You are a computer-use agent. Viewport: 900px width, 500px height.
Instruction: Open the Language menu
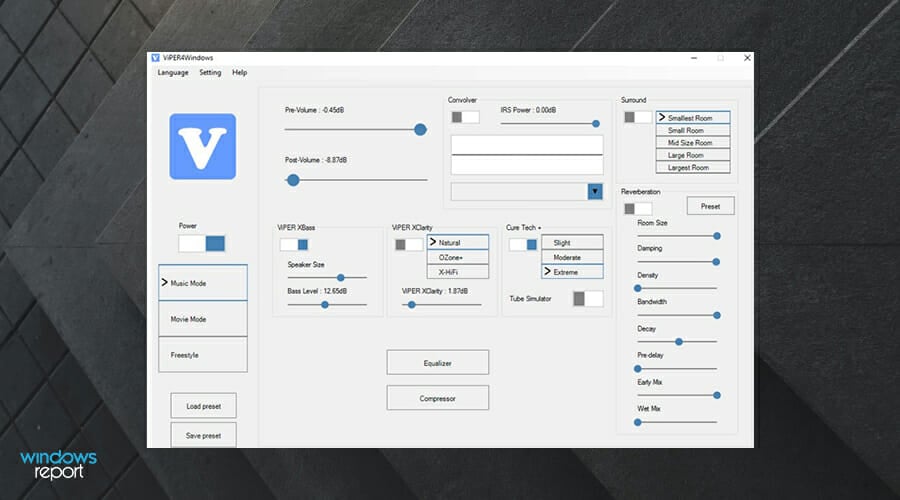pos(173,73)
